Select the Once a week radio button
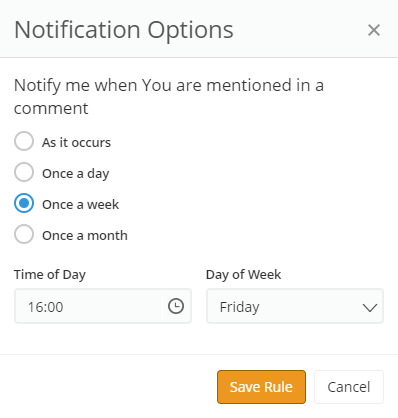Viewport: 398px width, 418px height. pyautogui.click(x=24, y=203)
